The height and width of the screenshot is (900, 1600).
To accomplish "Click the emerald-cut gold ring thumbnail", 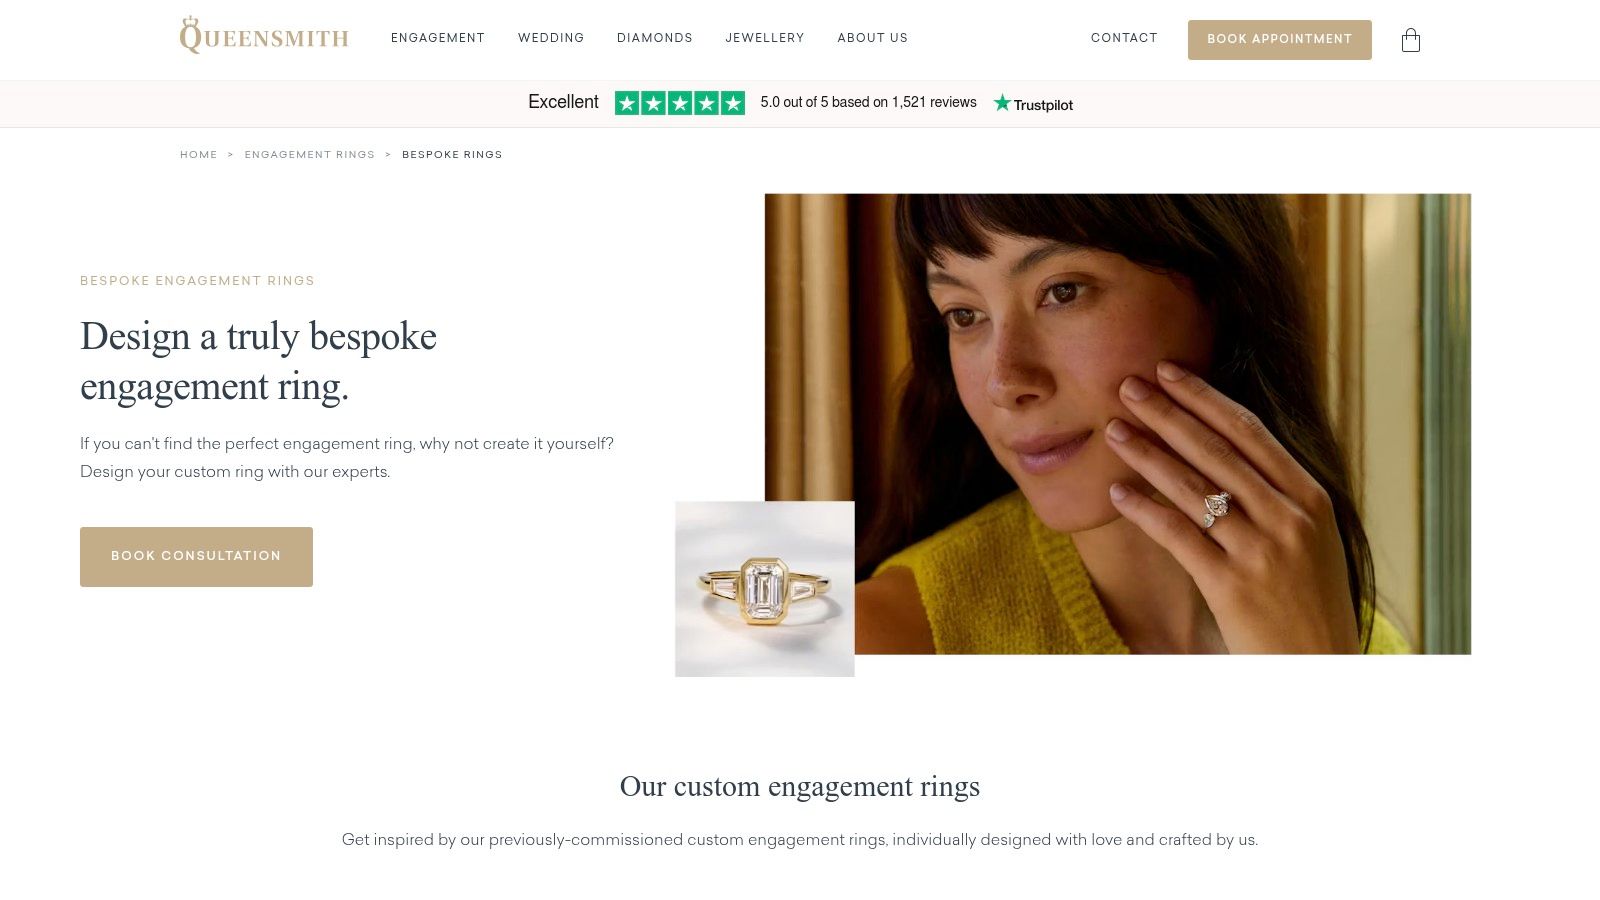I will tap(765, 589).
